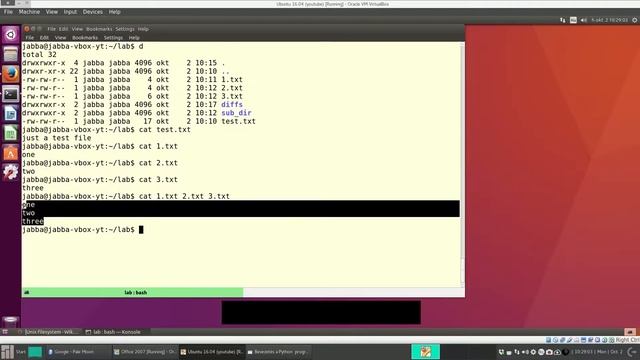Click 'test.txt' in the ls listing

tap(238, 121)
